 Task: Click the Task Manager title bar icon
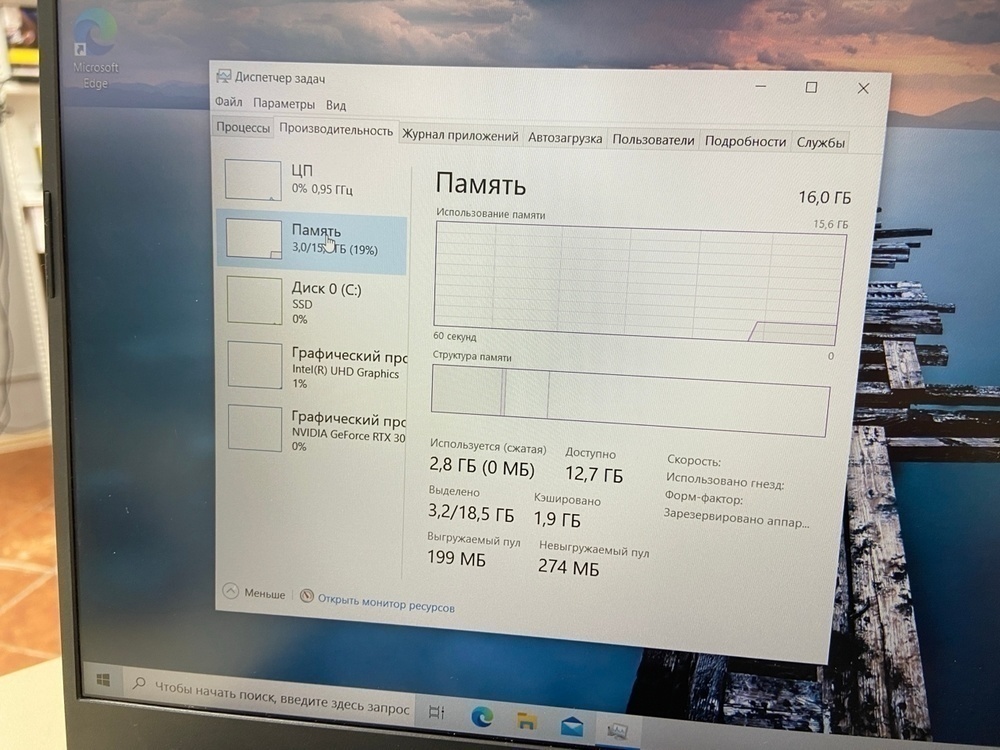point(223,76)
